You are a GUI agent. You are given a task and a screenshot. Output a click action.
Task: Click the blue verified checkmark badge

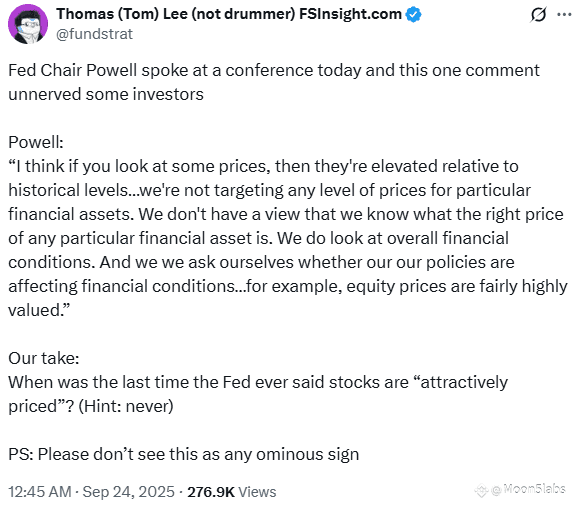coord(413,15)
